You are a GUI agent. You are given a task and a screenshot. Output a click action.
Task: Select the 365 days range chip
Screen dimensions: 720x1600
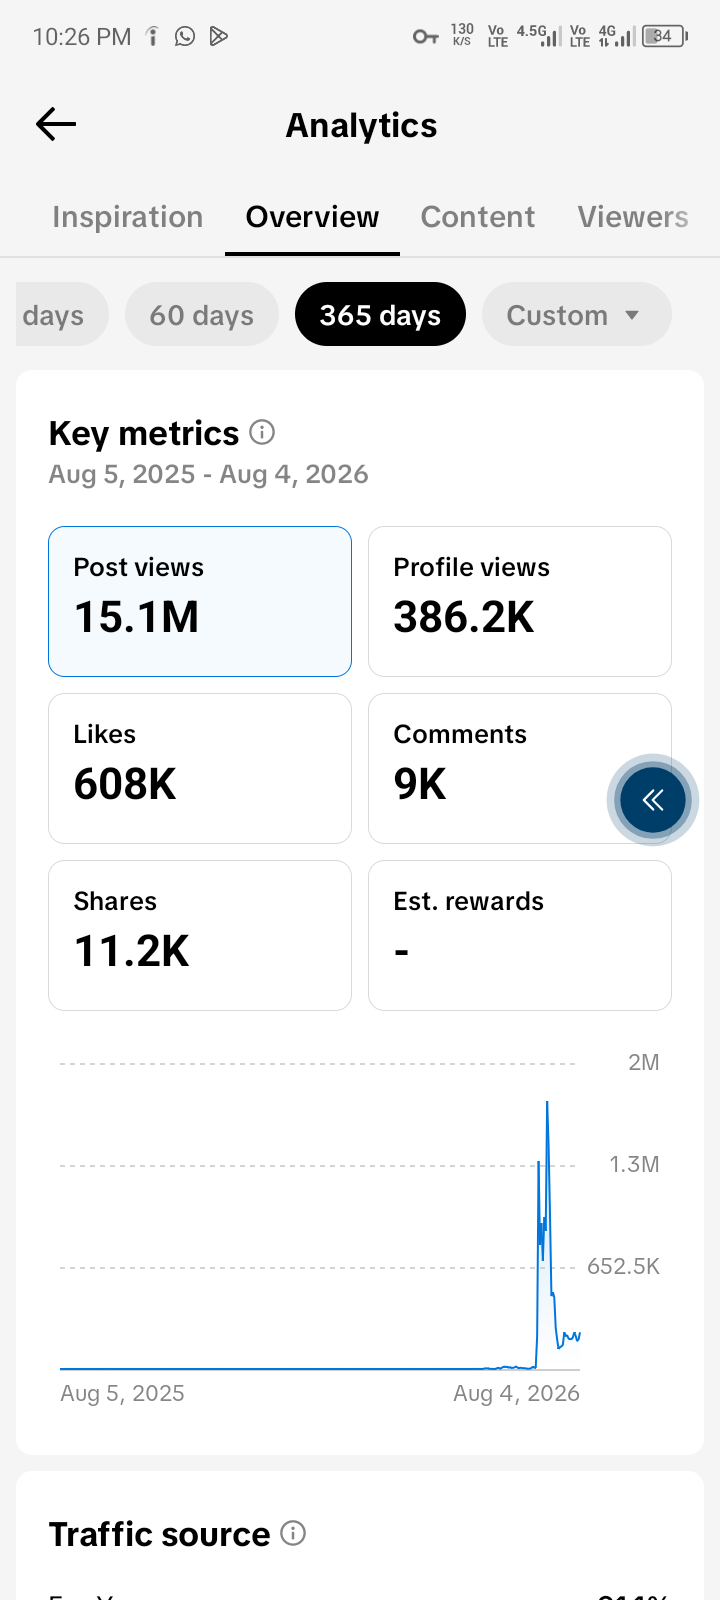380,315
